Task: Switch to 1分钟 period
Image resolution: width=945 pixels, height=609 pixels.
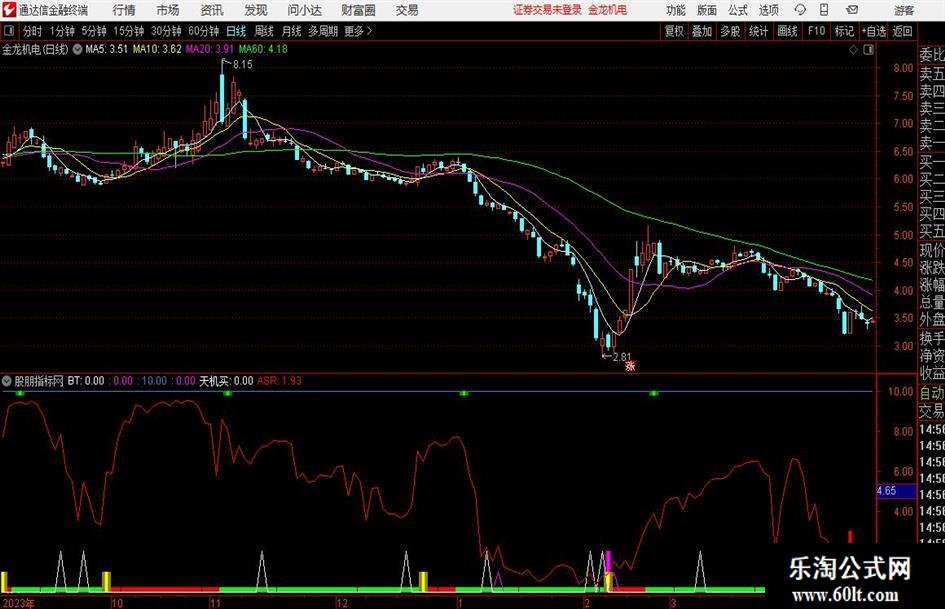Action: click(61, 31)
